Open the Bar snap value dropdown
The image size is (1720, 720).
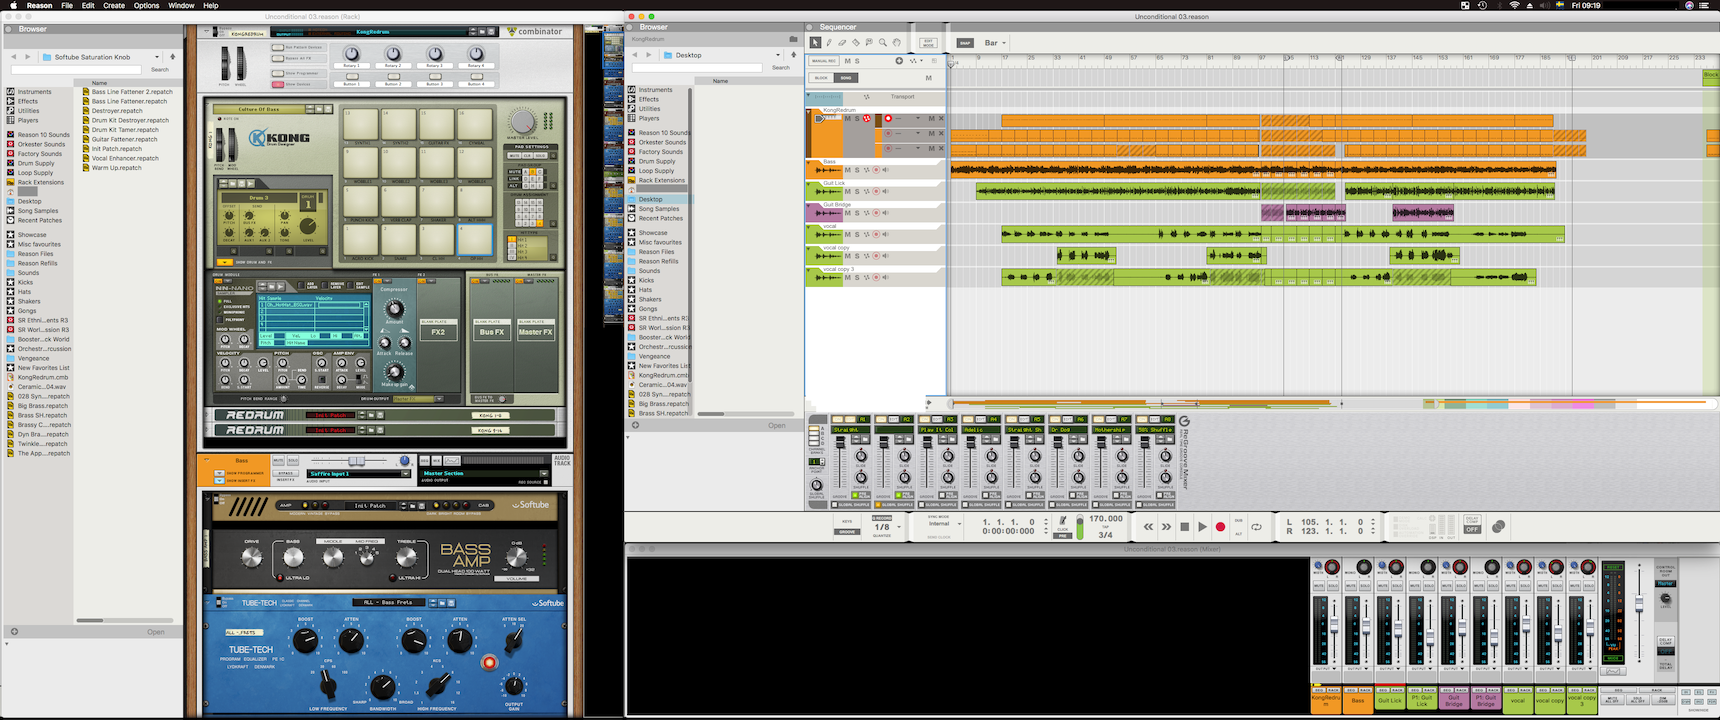pos(995,43)
